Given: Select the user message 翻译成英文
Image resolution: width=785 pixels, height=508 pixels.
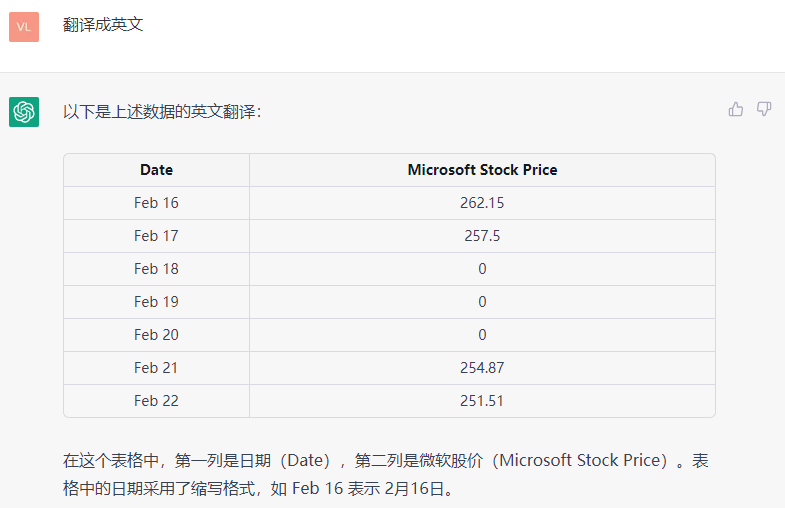Looking at the screenshot, I should click(103, 24).
